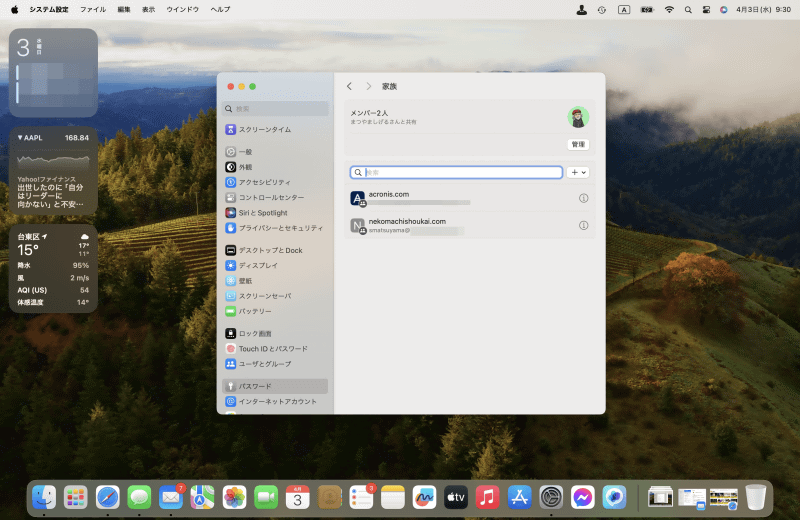Screen dimensions: 800x520
Task: Open ロック画面 settings
Action: coord(275,333)
